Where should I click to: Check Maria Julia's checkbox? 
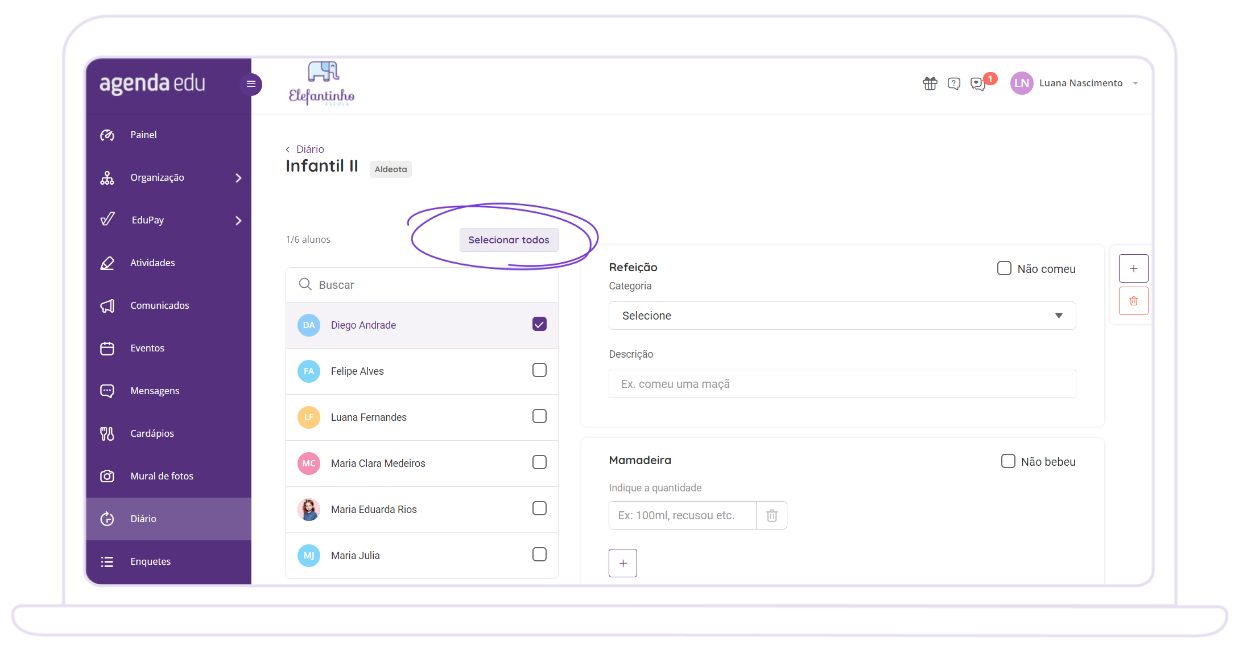point(539,554)
